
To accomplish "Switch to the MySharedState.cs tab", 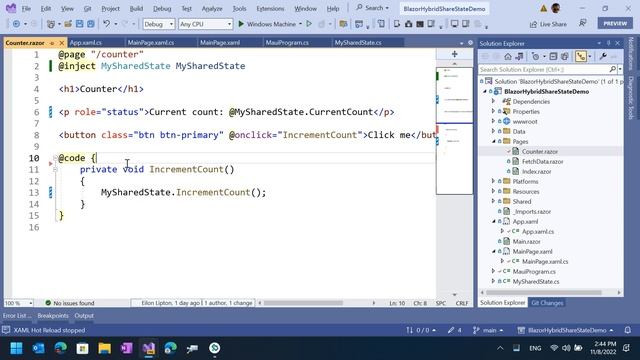I will tap(358, 42).
